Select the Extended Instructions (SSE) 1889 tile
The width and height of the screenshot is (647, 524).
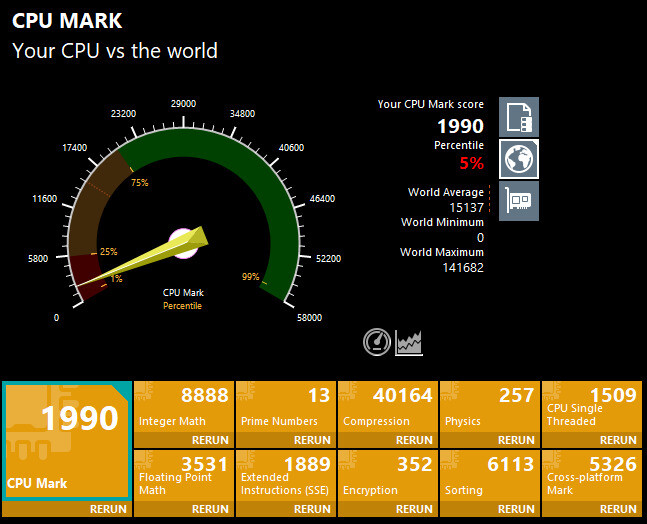[x=286, y=476]
